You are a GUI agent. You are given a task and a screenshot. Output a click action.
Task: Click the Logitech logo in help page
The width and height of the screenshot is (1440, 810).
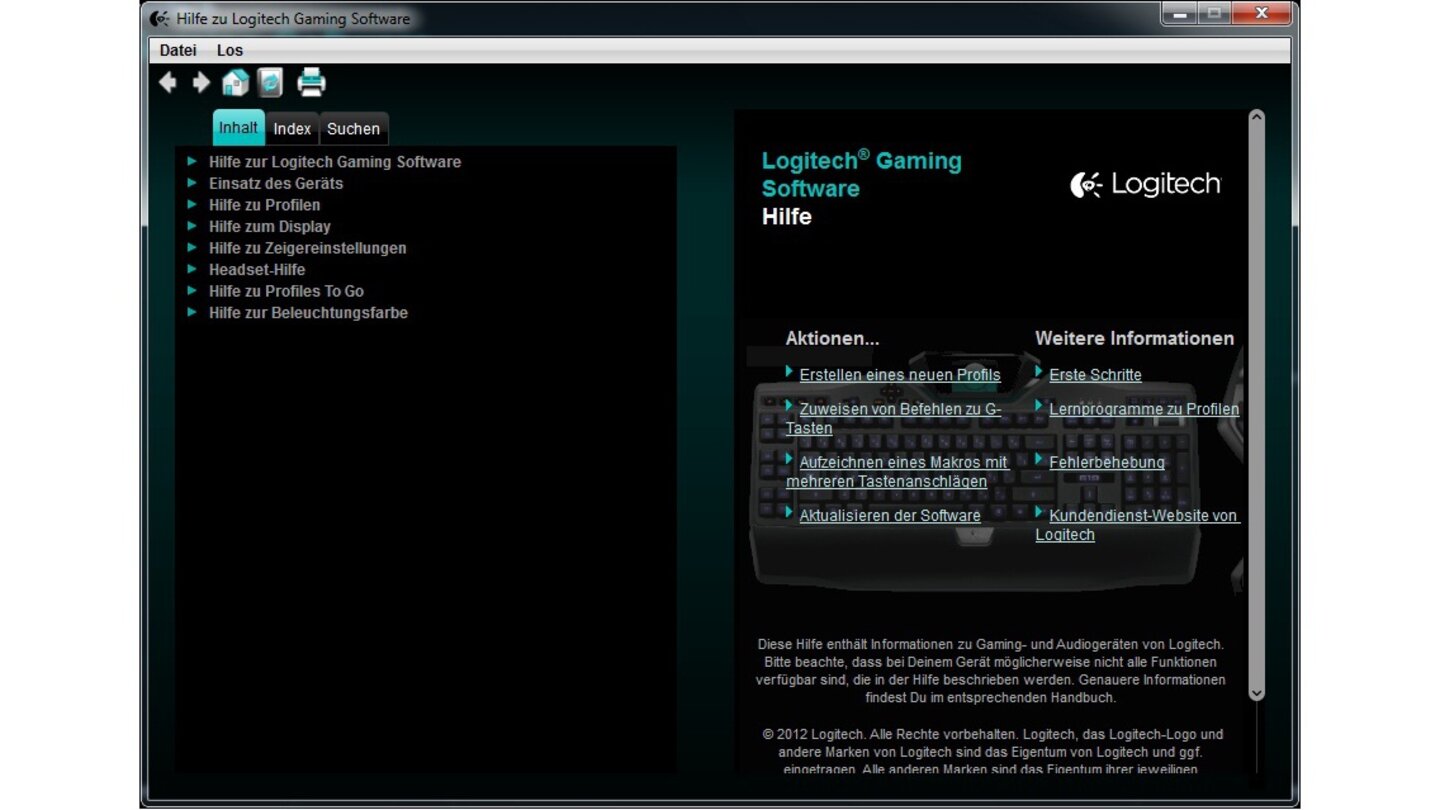[1146, 184]
